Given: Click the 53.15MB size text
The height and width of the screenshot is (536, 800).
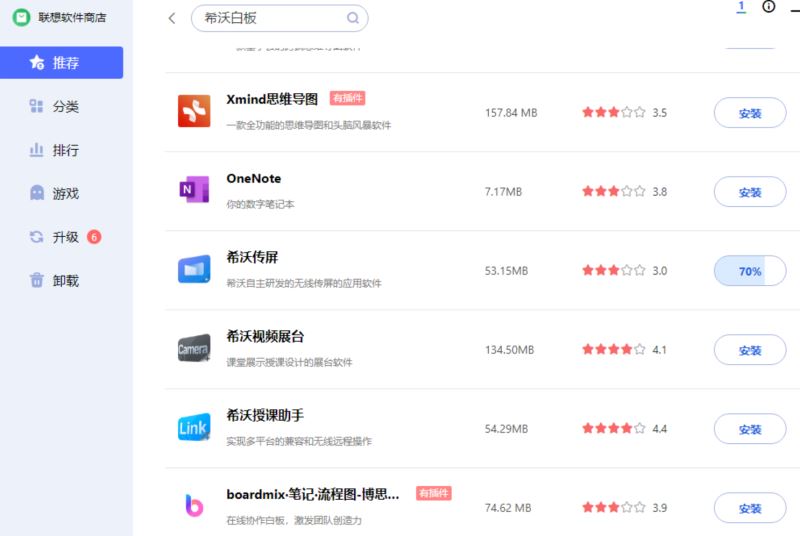Looking at the screenshot, I should [x=506, y=271].
